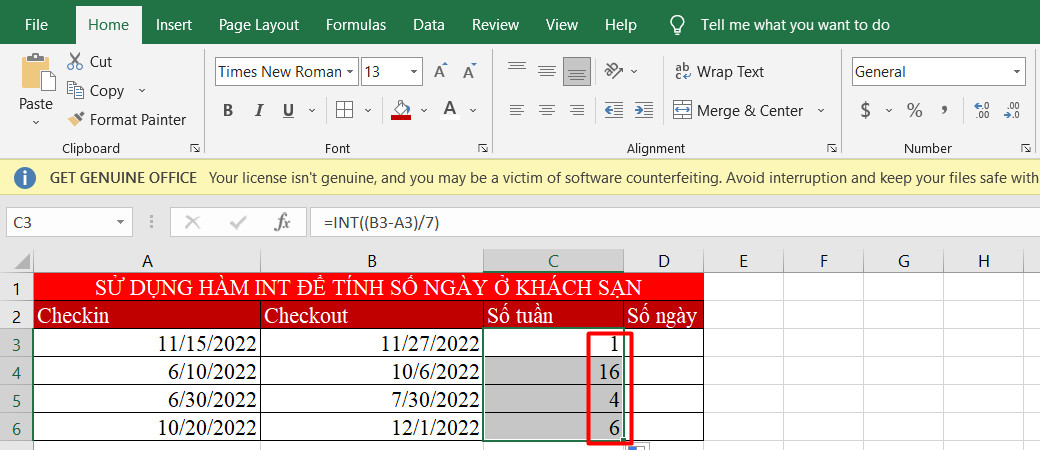Toggle Bottom Align vertical alignment
The width and height of the screenshot is (1040, 450).
click(576, 71)
